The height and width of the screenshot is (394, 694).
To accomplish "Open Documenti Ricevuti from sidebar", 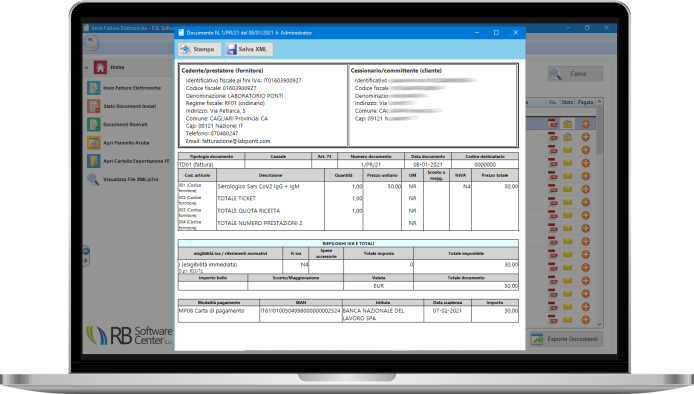I will pos(93,124).
